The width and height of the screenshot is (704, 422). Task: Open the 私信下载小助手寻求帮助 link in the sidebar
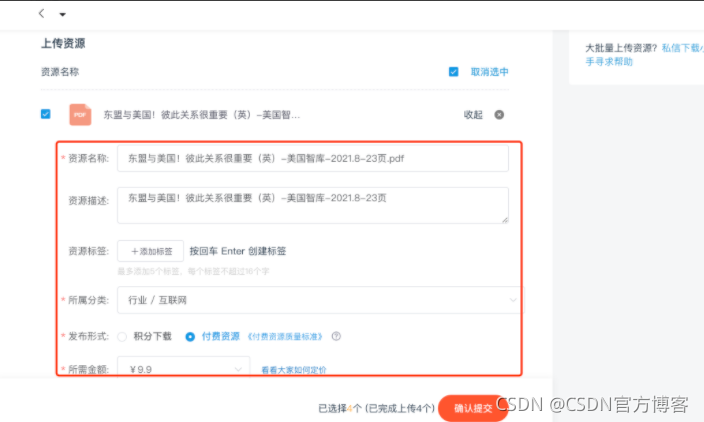point(645,55)
